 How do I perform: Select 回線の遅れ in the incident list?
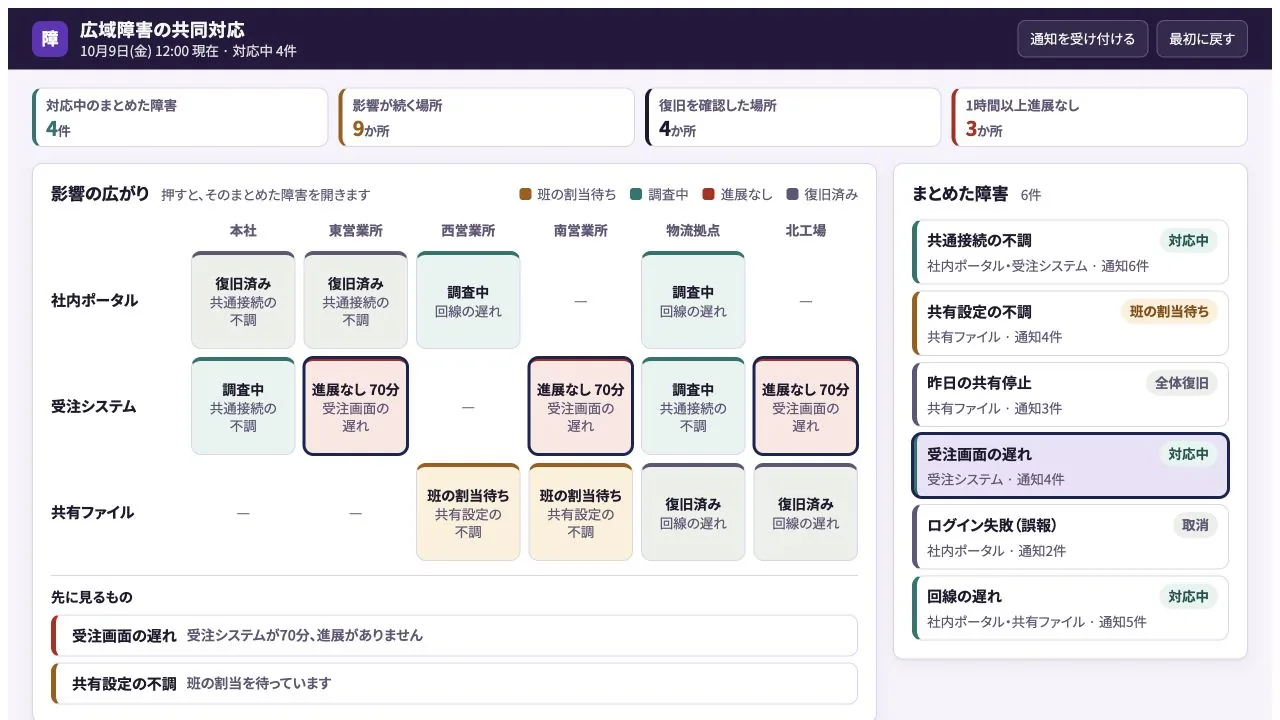[x=1070, y=608]
